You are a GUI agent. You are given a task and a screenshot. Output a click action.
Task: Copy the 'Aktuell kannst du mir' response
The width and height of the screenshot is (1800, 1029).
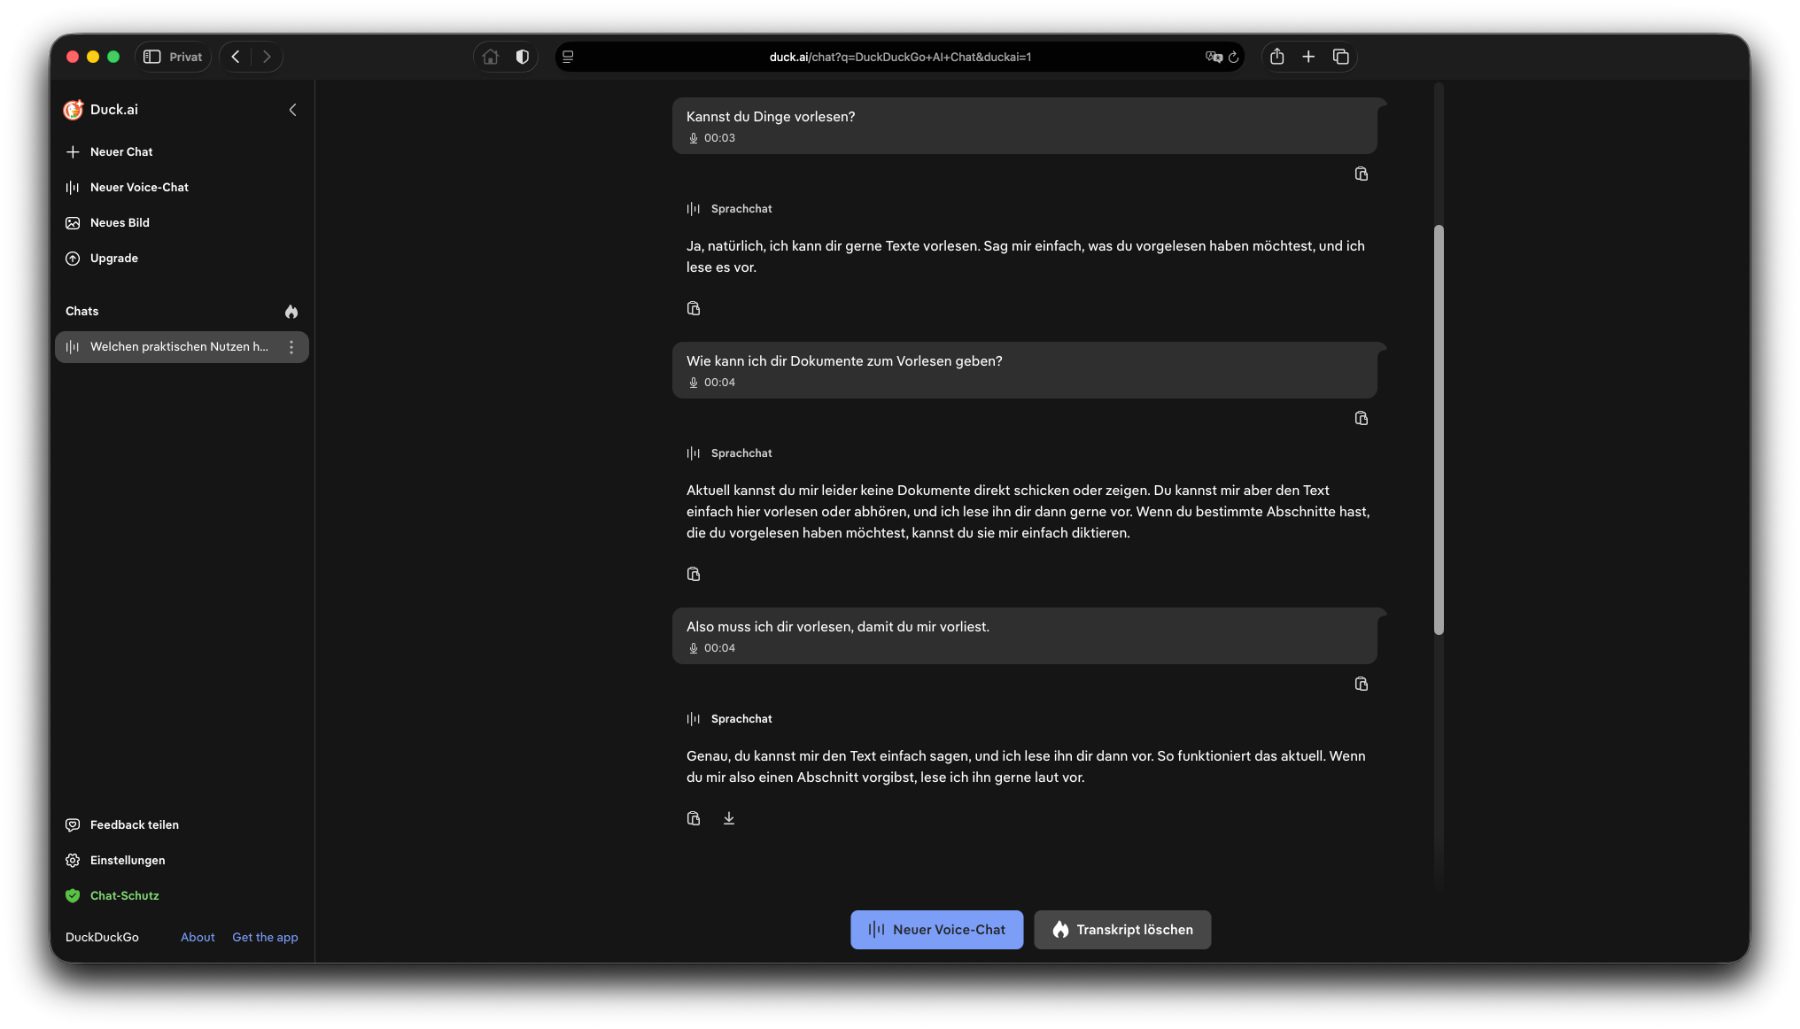(x=693, y=574)
